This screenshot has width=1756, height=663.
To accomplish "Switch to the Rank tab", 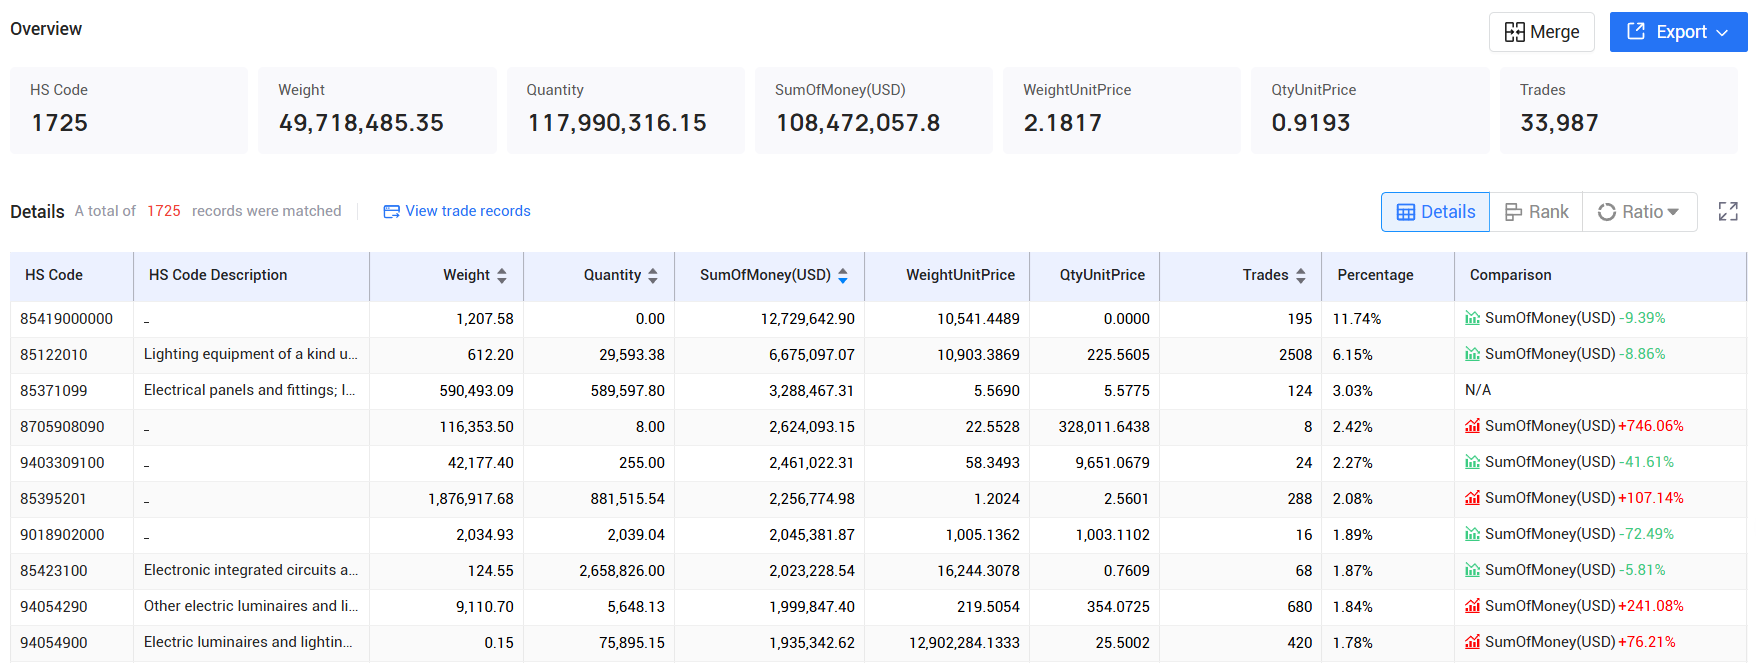I will [1536, 212].
